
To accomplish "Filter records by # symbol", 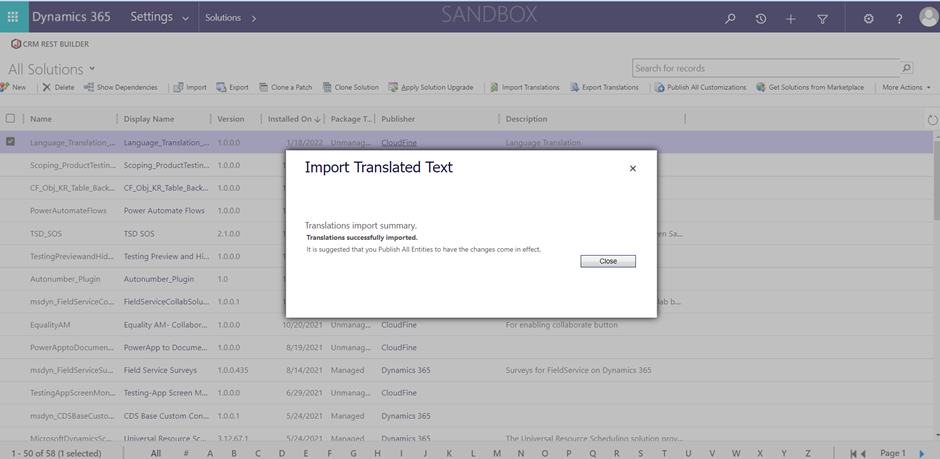I will (186, 453).
